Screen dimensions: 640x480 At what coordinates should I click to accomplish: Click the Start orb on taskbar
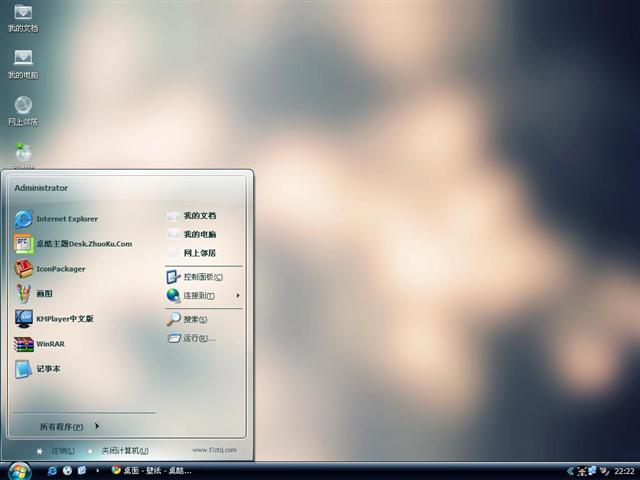point(18,470)
